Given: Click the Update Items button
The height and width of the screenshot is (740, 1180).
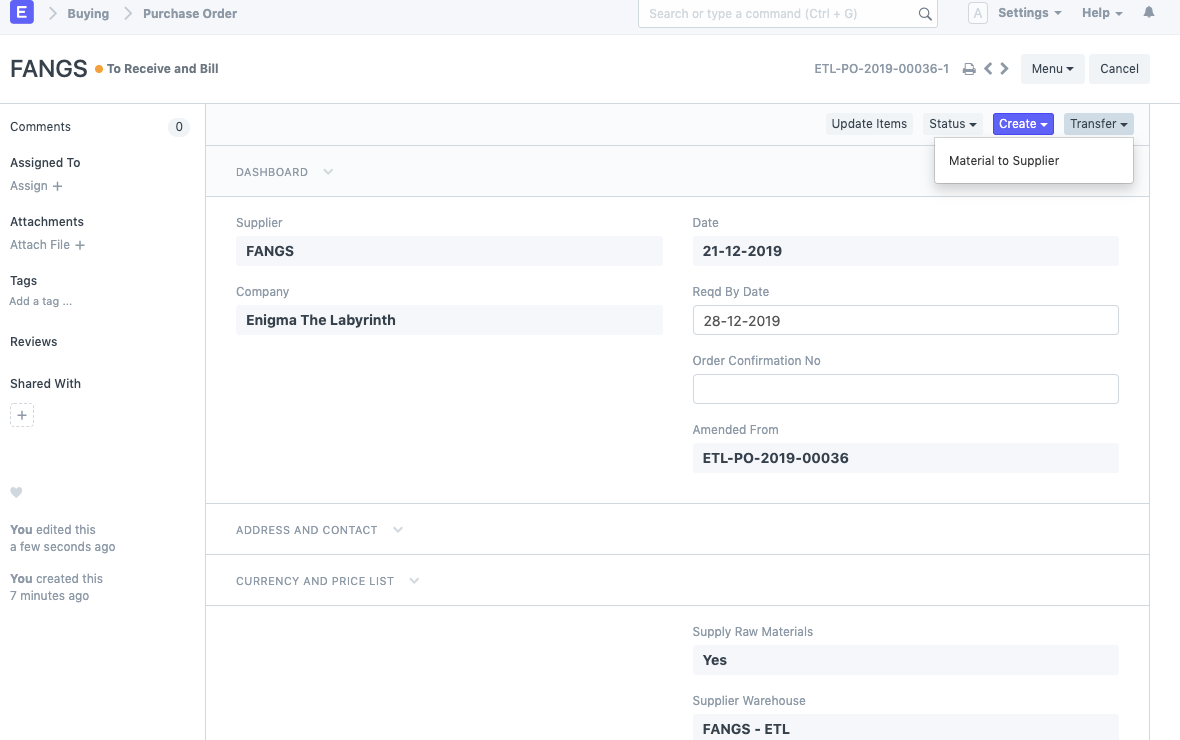Looking at the screenshot, I should coord(869,124).
